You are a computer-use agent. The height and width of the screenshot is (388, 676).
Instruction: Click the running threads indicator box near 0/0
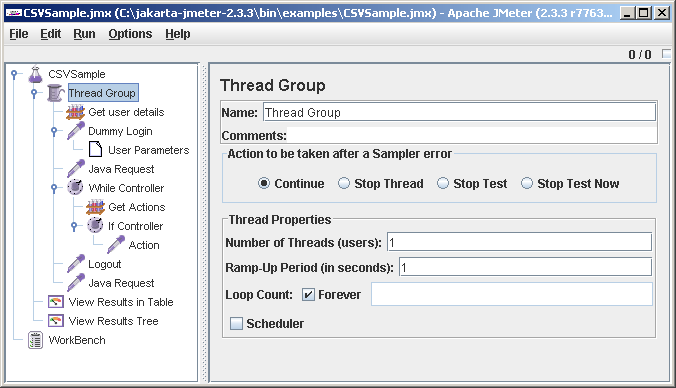pos(667,53)
